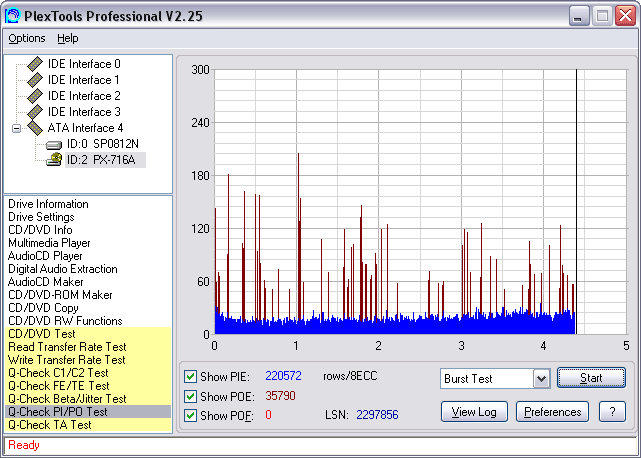
Task: Open test Preferences
Action: (552, 412)
